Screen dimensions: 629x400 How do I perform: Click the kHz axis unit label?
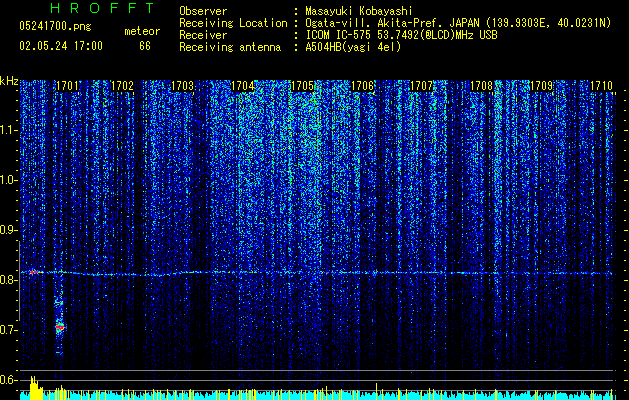click(9, 81)
